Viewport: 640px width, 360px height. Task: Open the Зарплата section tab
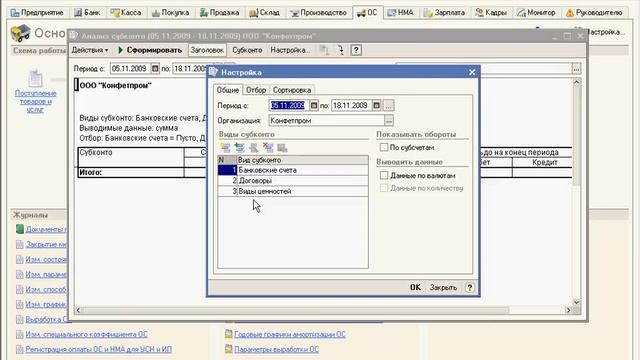point(444,13)
